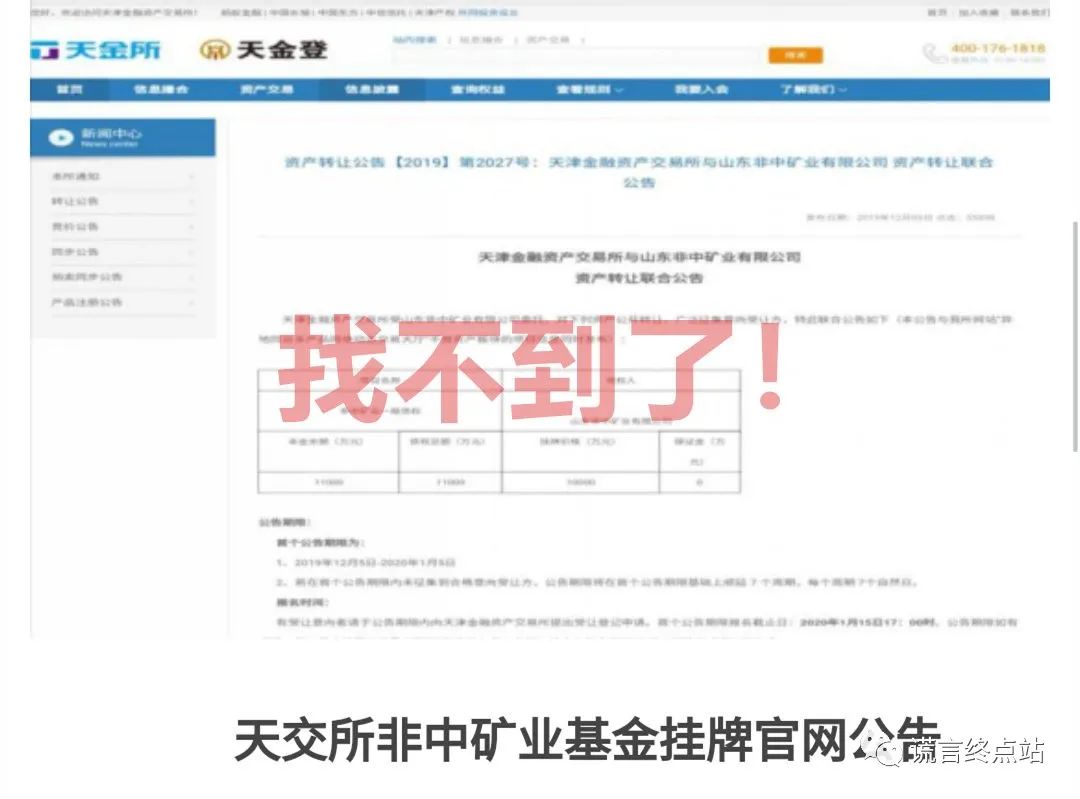
Task: Open 转让公告 in the sidebar
Action: (x=74, y=201)
